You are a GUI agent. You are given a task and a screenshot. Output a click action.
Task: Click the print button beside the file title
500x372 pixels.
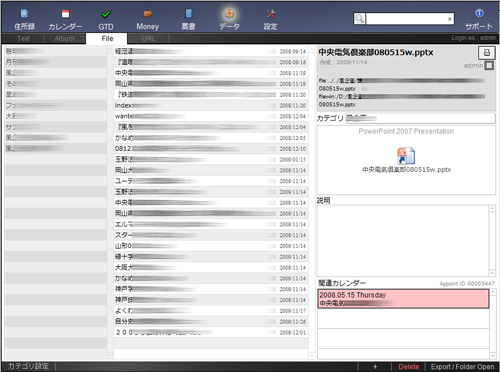[x=487, y=53]
